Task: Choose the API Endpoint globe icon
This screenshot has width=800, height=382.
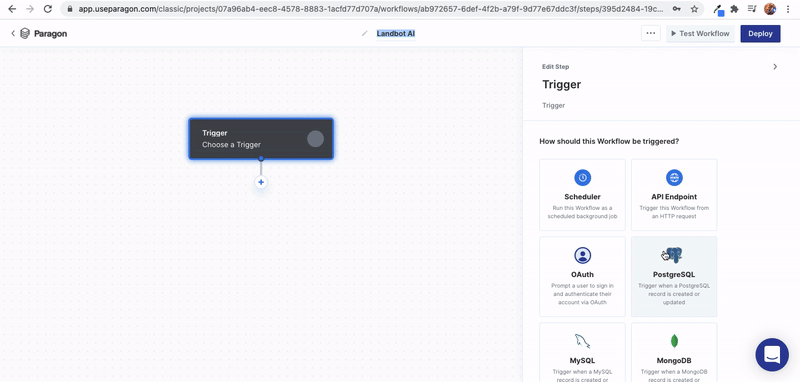Action: (674, 177)
